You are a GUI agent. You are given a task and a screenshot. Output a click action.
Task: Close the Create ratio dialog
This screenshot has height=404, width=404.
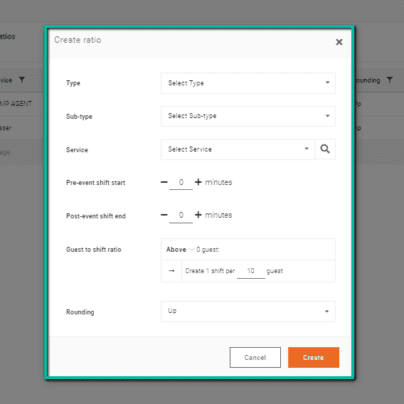[x=339, y=42]
